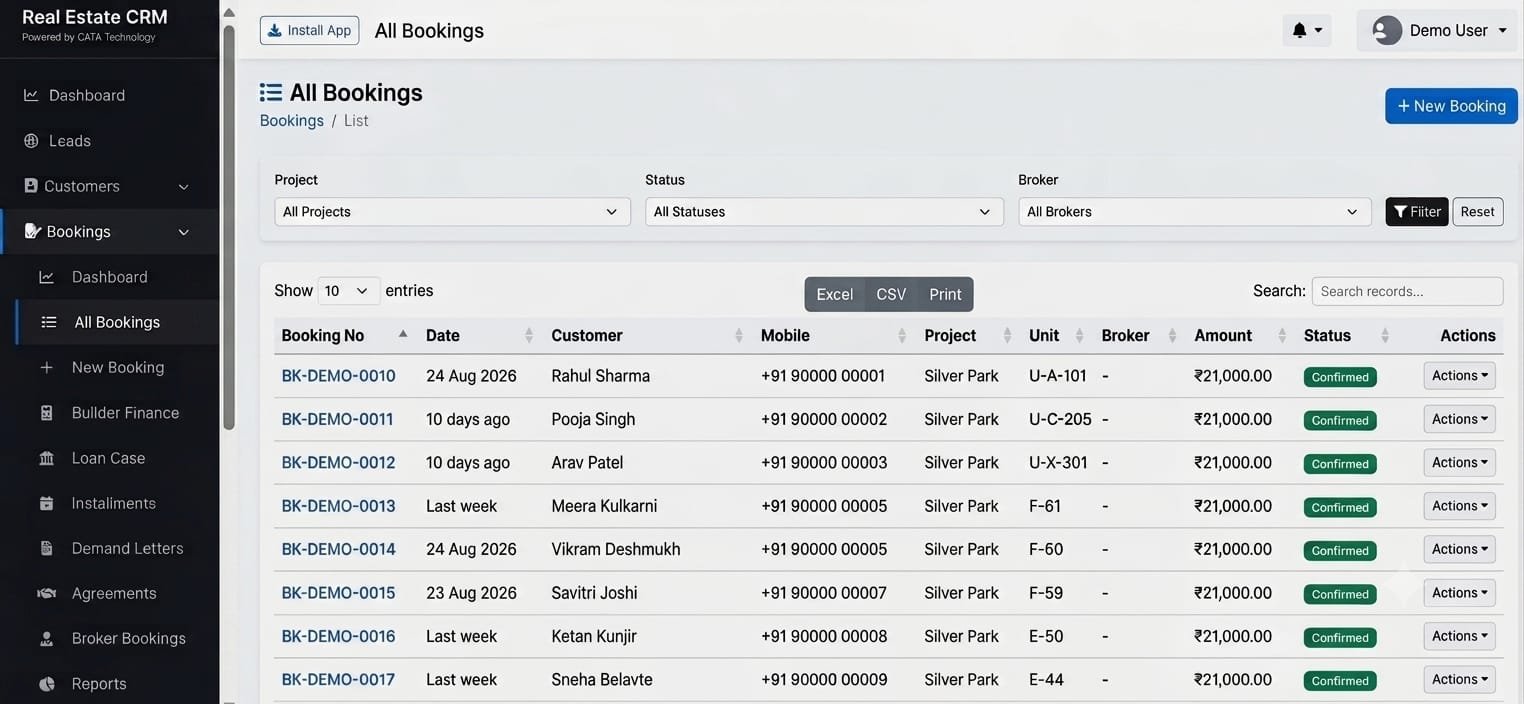Click unit cell U-X-301
Image resolution: width=1524 pixels, height=704 pixels.
(1058, 462)
